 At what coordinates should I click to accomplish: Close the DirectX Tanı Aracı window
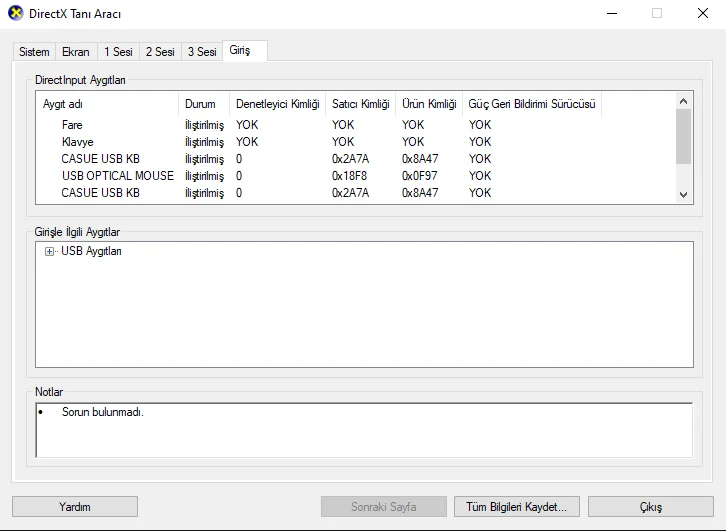pyautogui.click(x=702, y=13)
